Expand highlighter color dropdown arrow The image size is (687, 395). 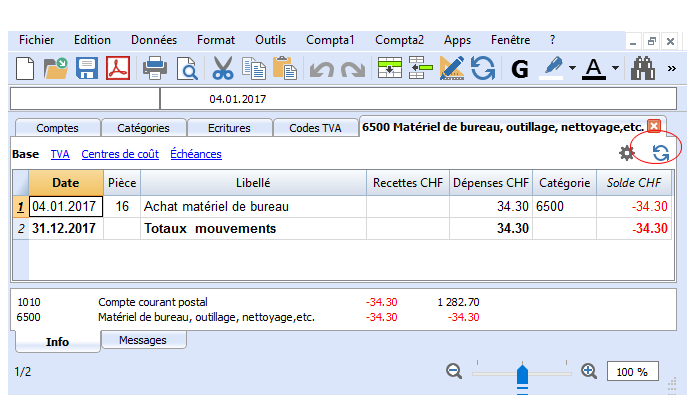coord(572,68)
